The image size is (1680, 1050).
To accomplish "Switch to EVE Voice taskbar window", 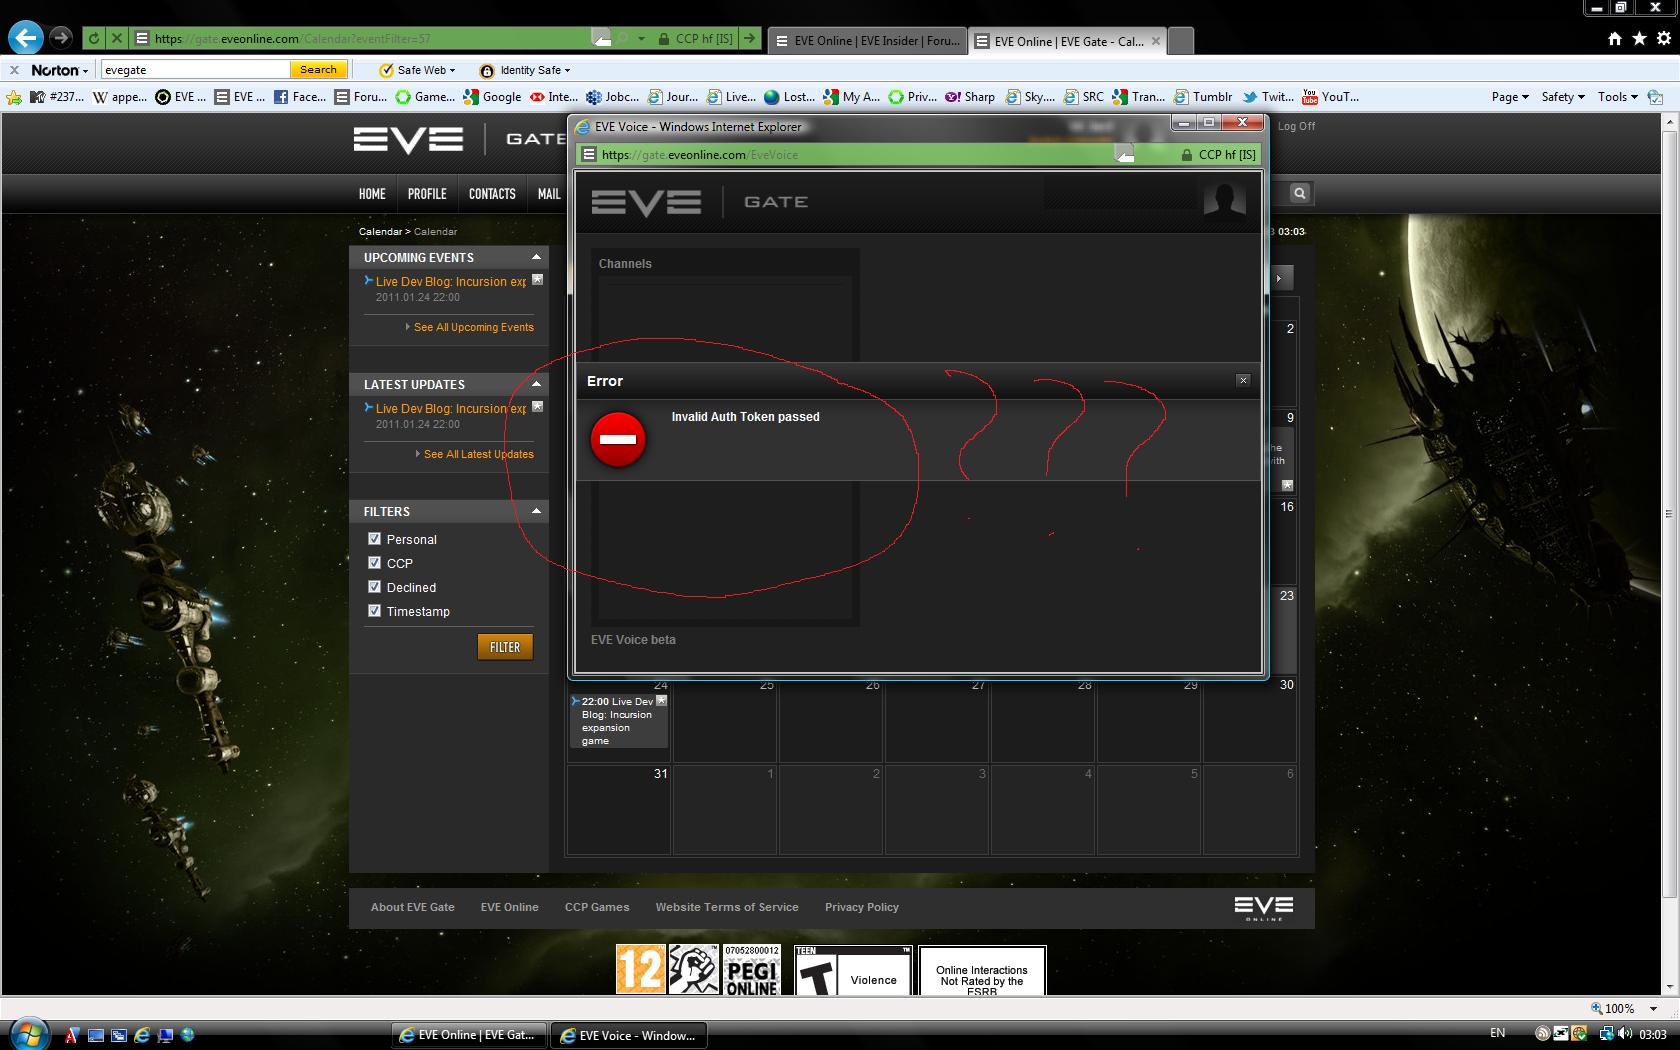I will pyautogui.click(x=628, y=1035).
